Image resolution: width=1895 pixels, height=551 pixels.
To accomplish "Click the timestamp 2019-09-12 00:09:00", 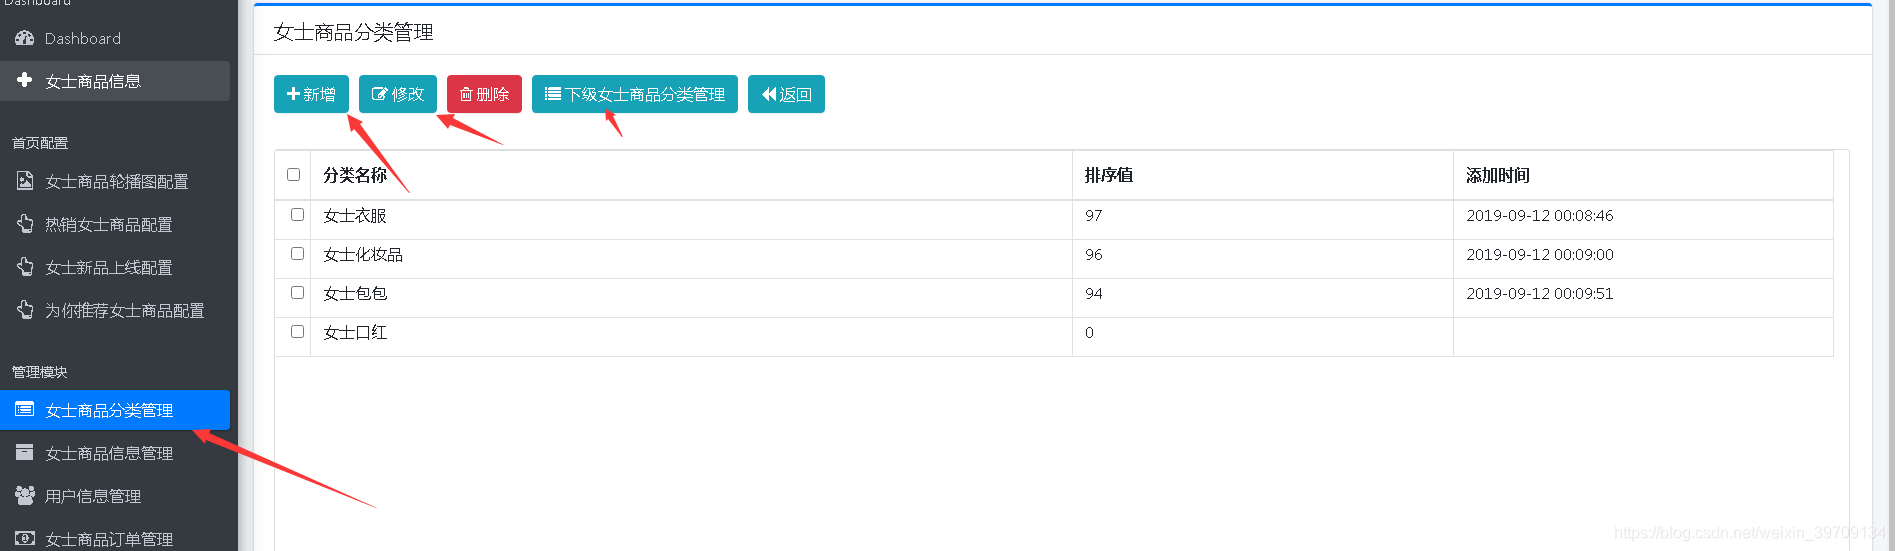I will [1539, 254].
